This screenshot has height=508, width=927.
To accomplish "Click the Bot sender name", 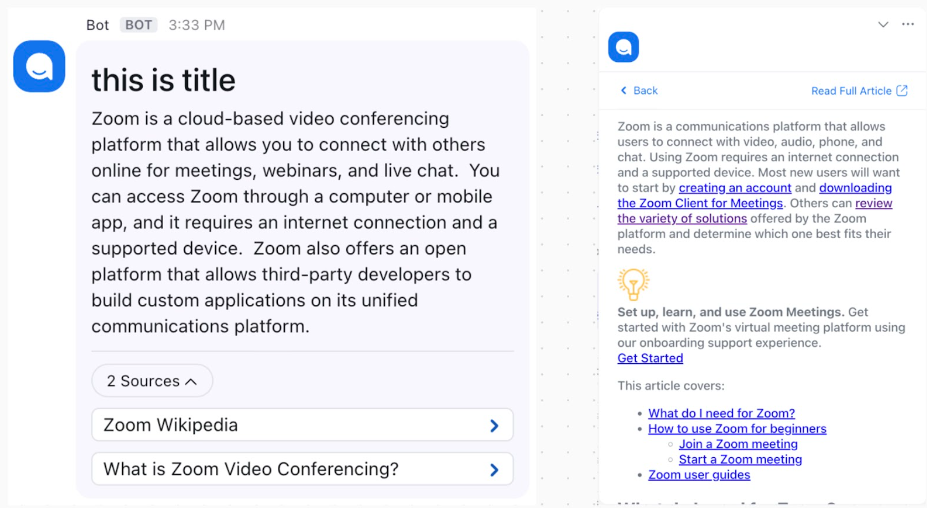I will (98, 25).
